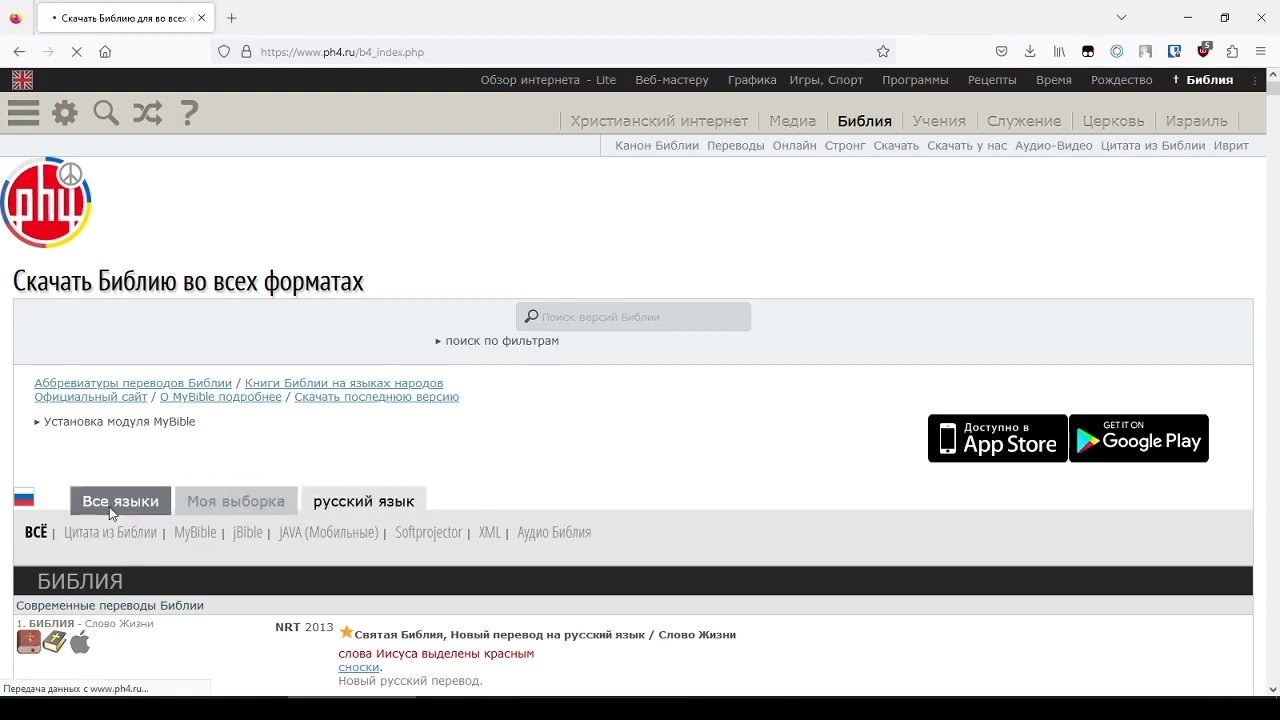The width and height of the screenshot is (1280, 720).
Task: Select the русский язык tab
Action: tap(364, 501)
